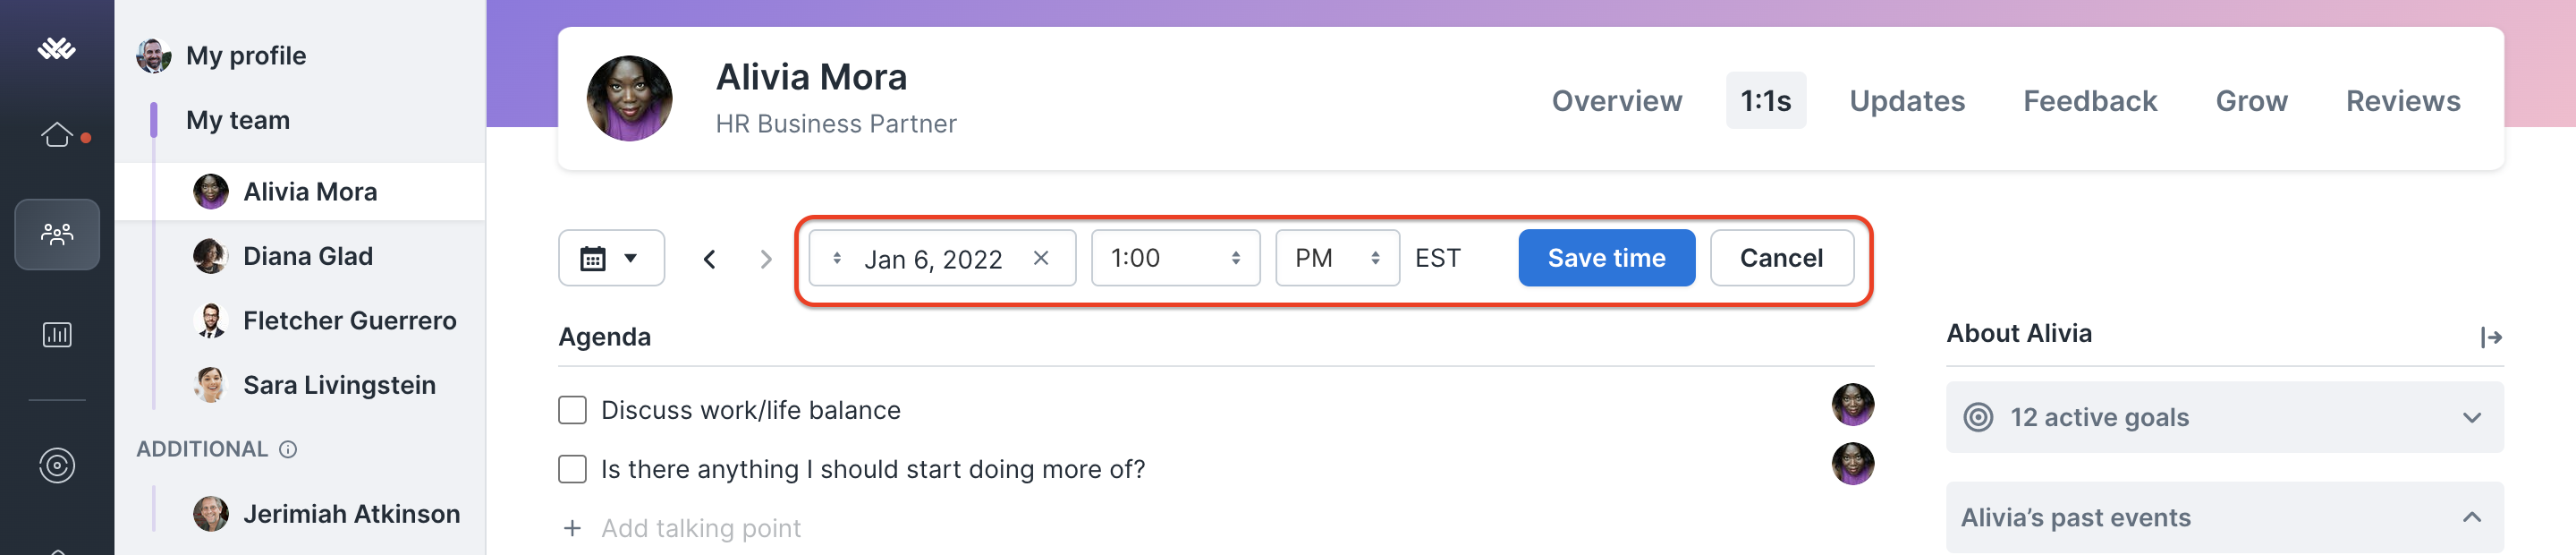Open the PM period dropdown

[1336, 258]
